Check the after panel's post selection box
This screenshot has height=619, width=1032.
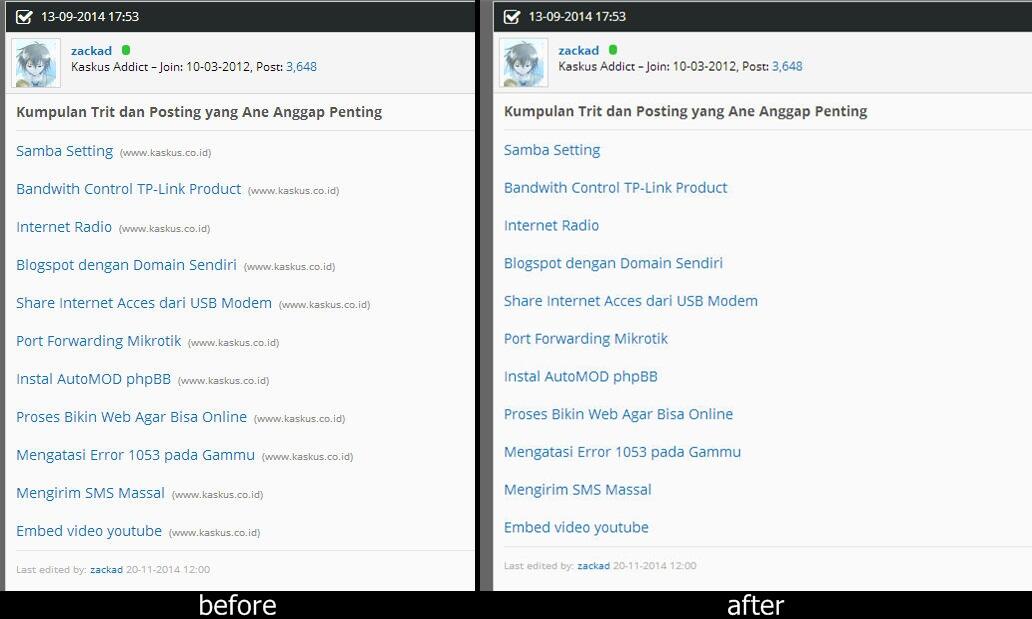tap(510, 15)
